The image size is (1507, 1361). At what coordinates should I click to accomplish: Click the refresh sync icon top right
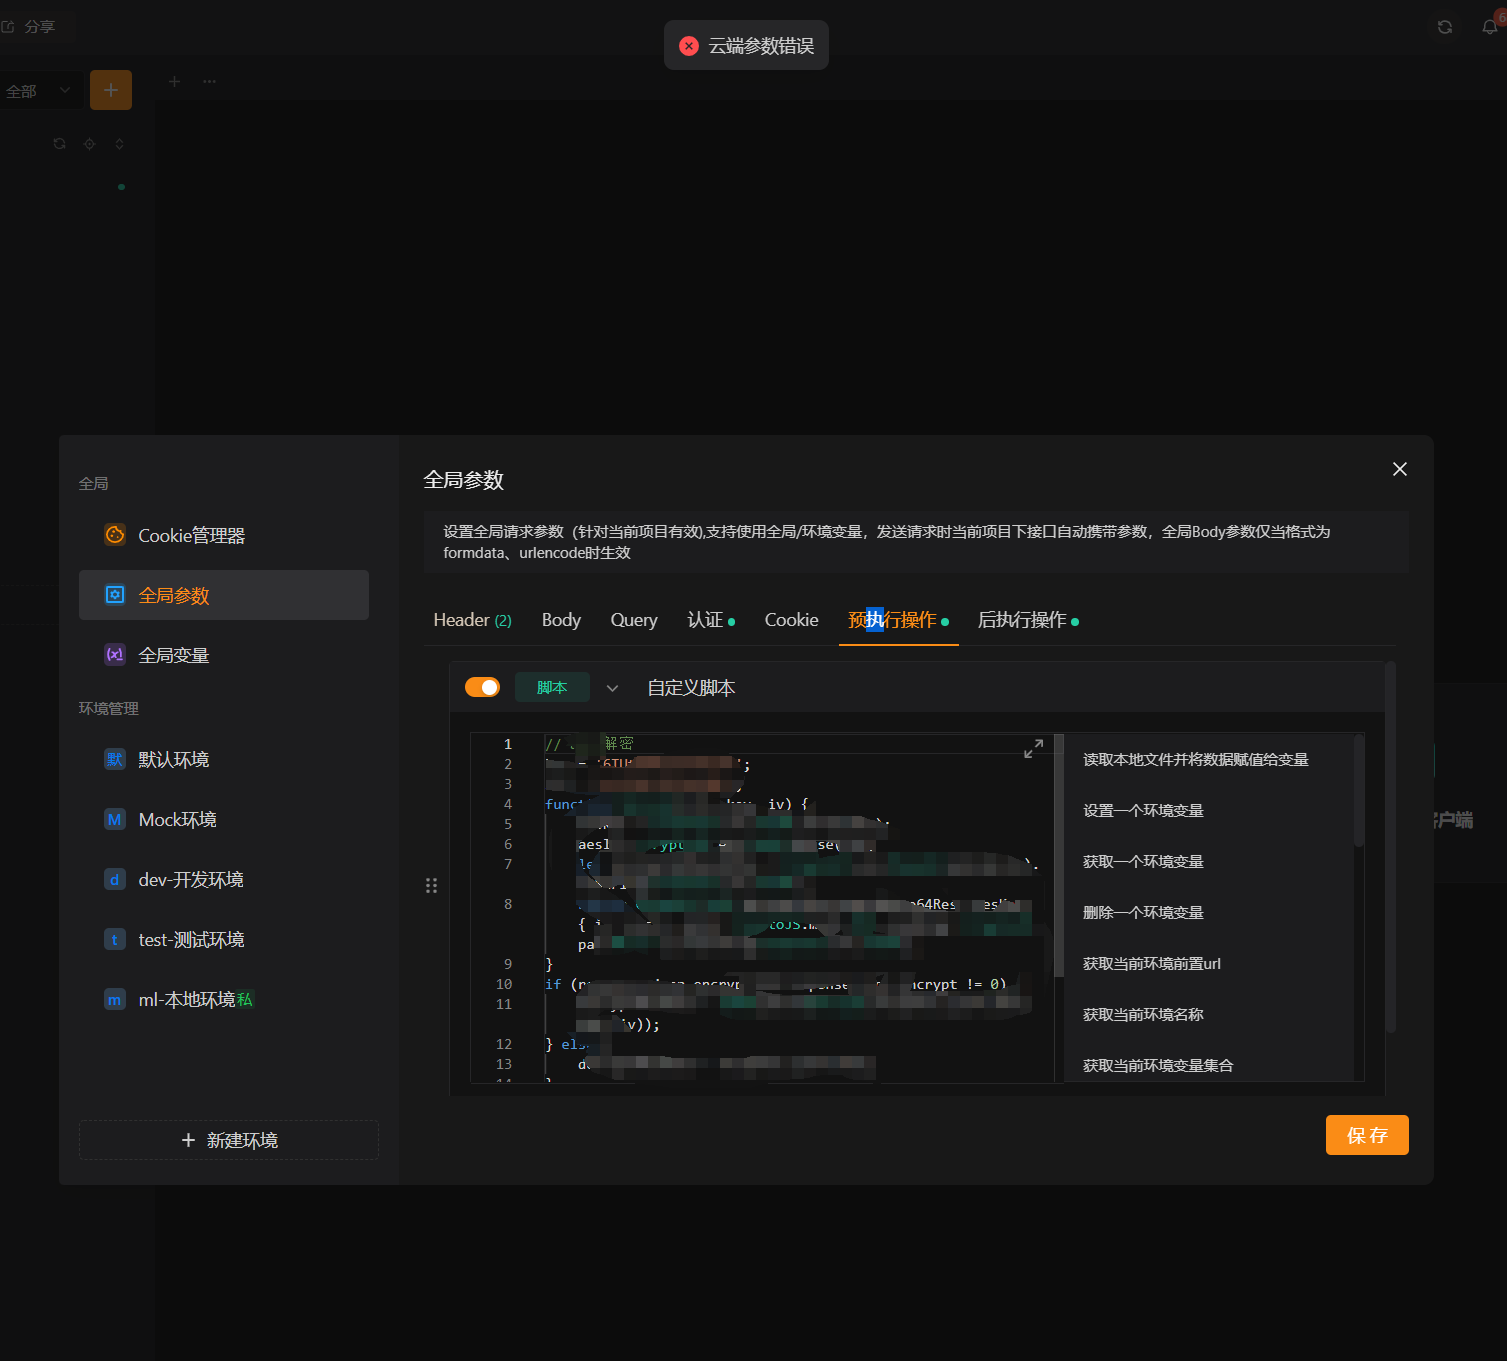[x=1444, y=27]
